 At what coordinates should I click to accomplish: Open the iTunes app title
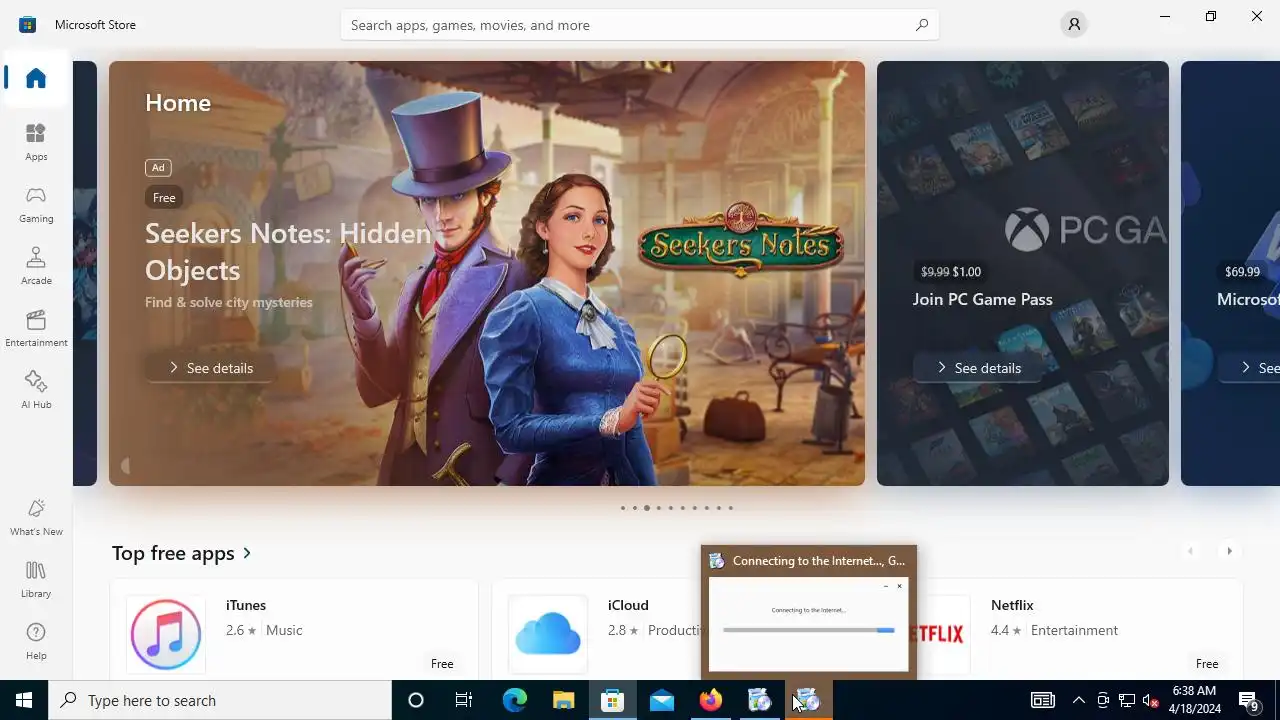pyautogui.click(x=246, y=605)
